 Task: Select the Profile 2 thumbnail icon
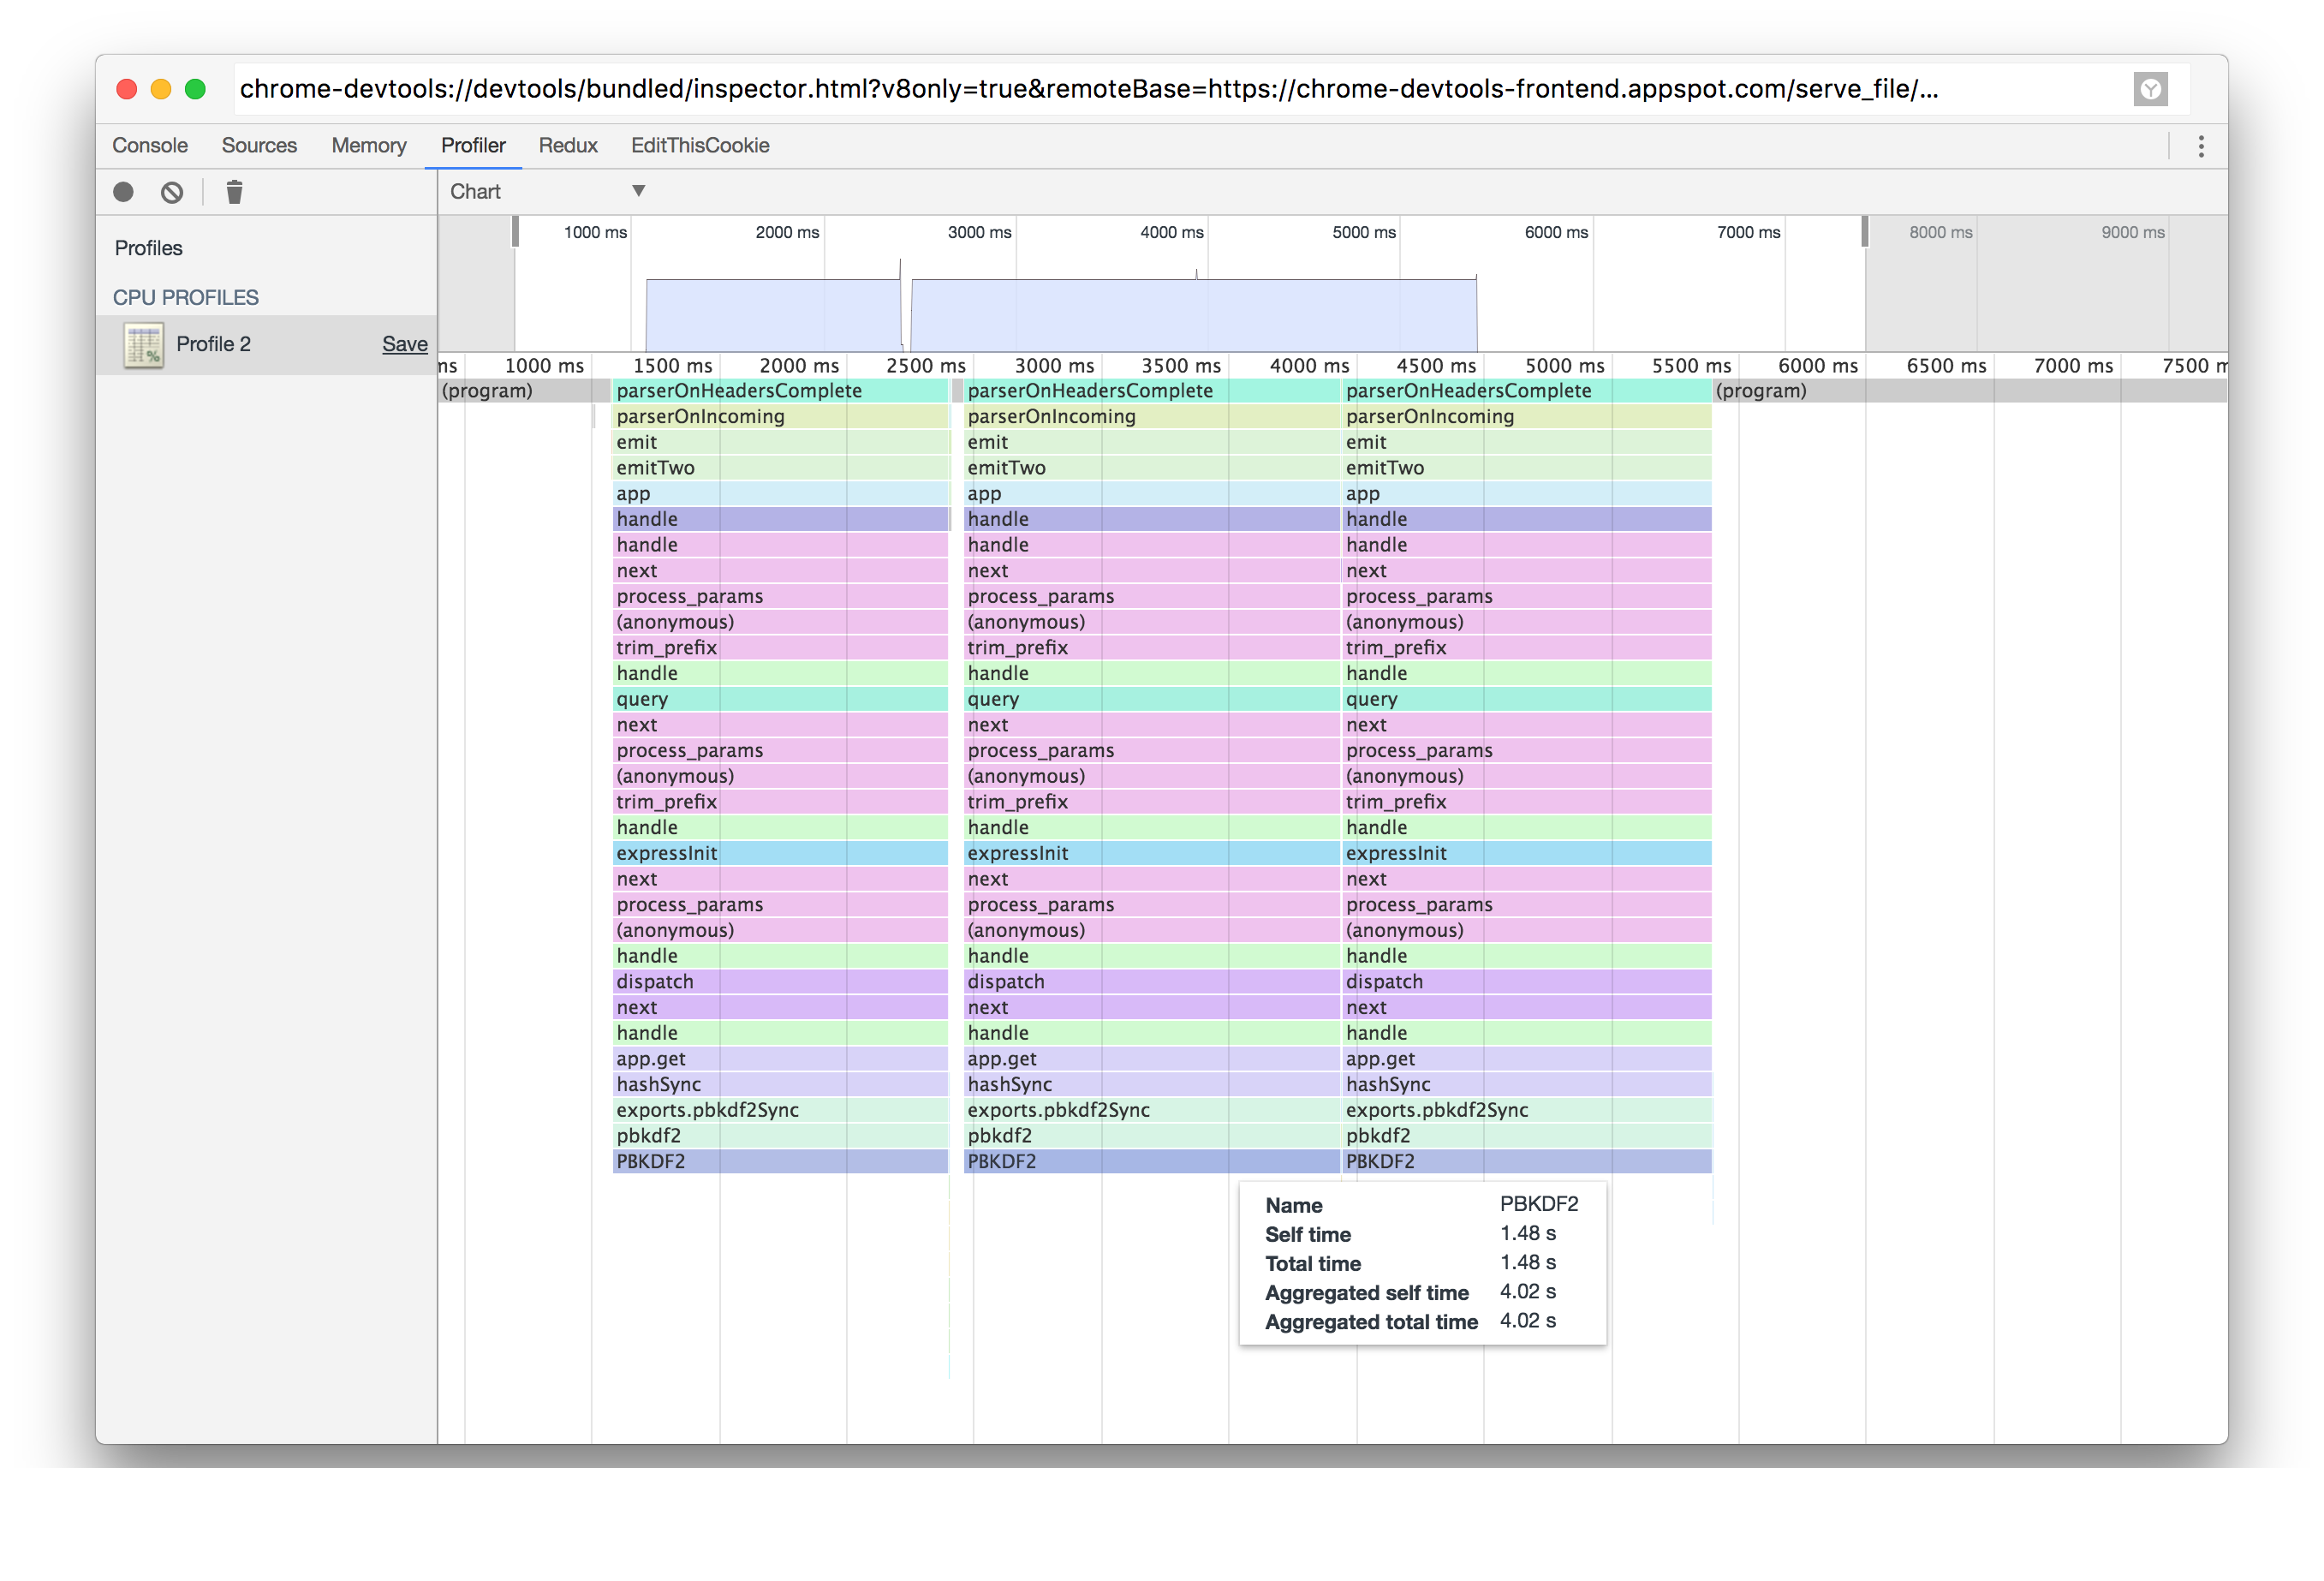tap(143, 345)
